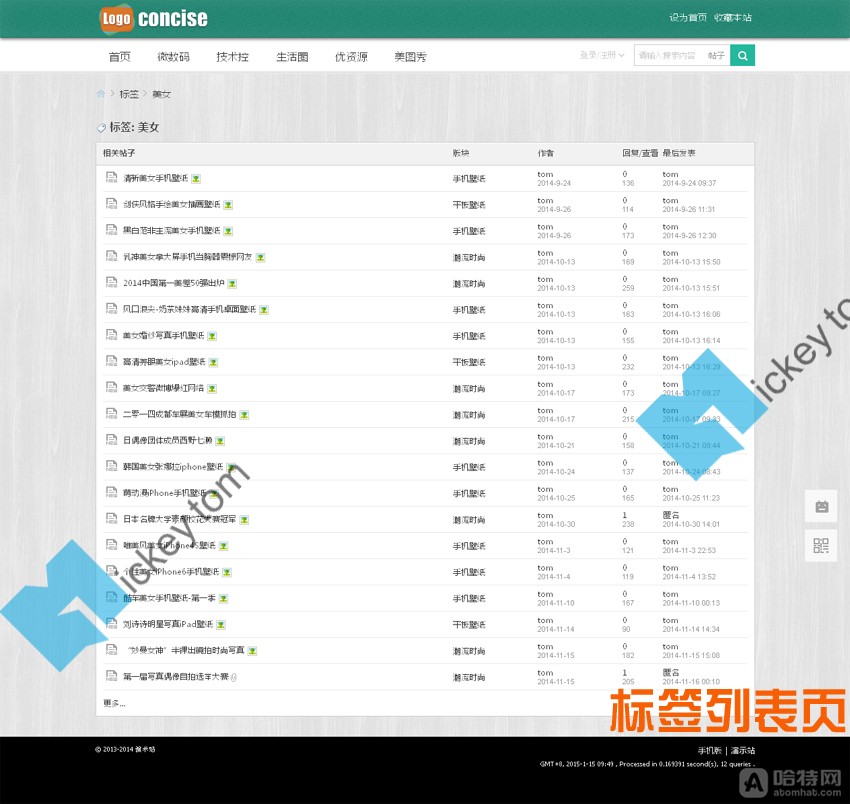850x804 pixels.
Task: Click the 相关帖子 column header
Action: [119, 153]
